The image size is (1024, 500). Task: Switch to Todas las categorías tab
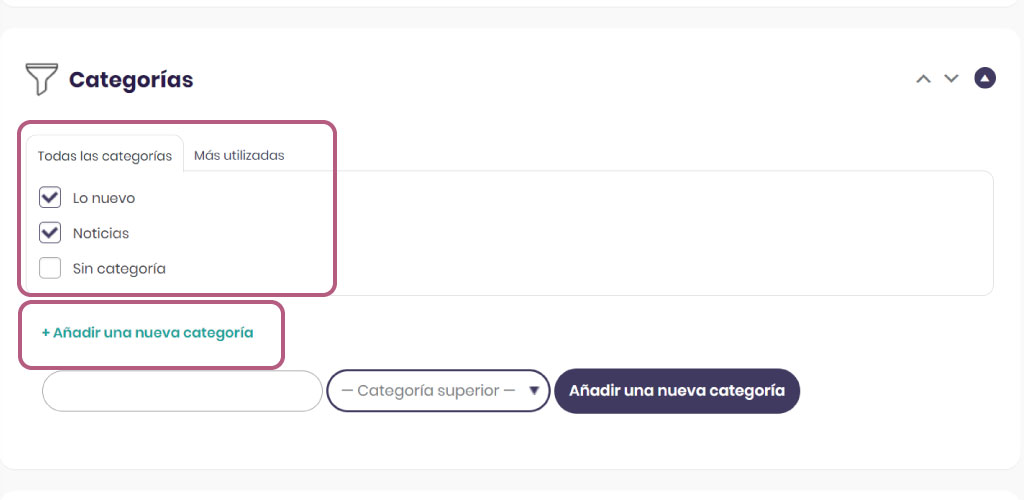tap(104, 157)
